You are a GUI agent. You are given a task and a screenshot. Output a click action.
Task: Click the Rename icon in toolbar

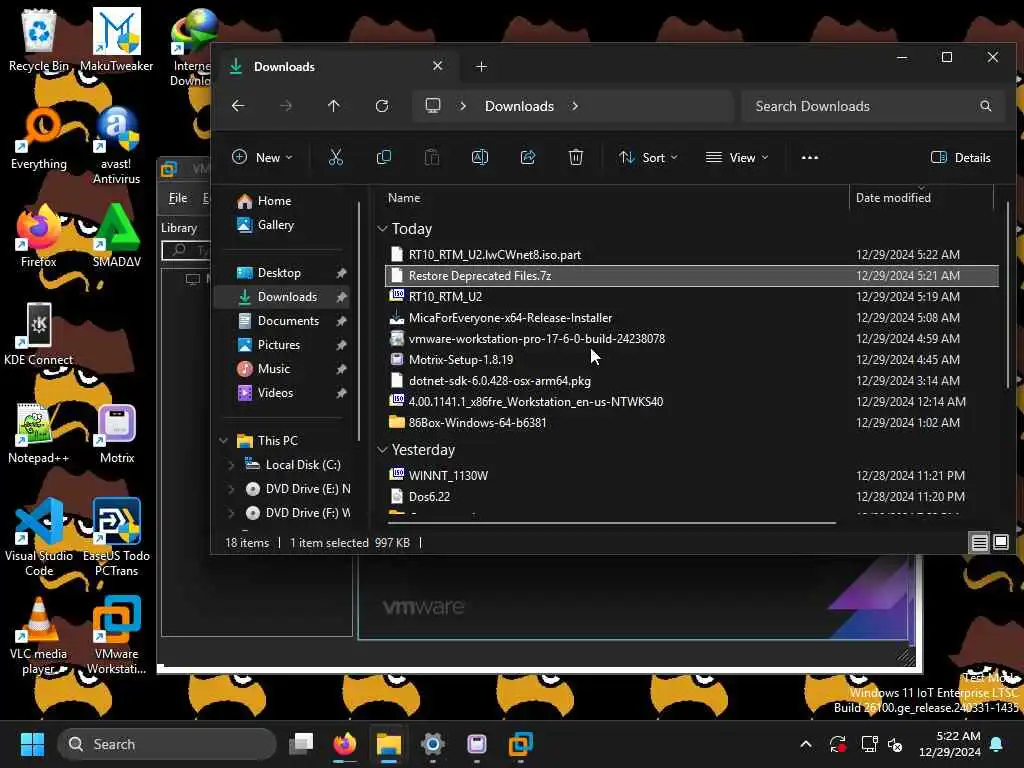pyautogui.click(x=480, y=157)
